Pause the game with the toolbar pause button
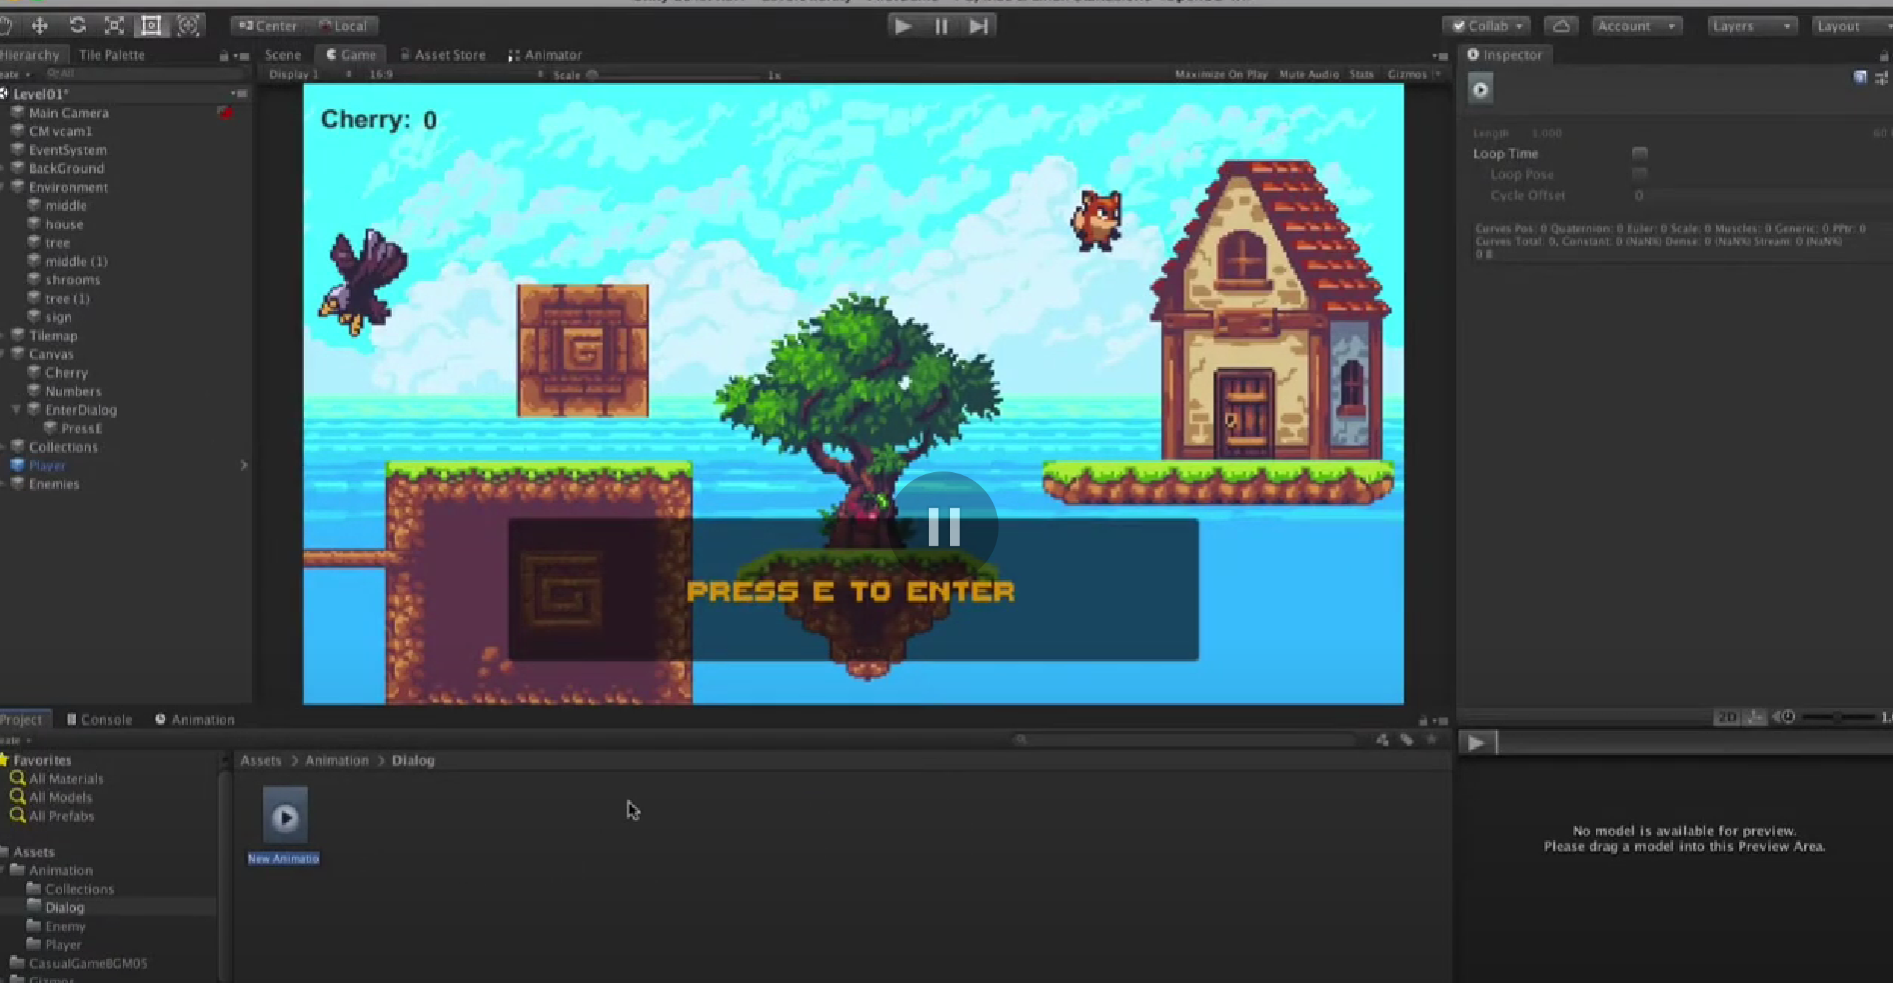 point(941,26)
